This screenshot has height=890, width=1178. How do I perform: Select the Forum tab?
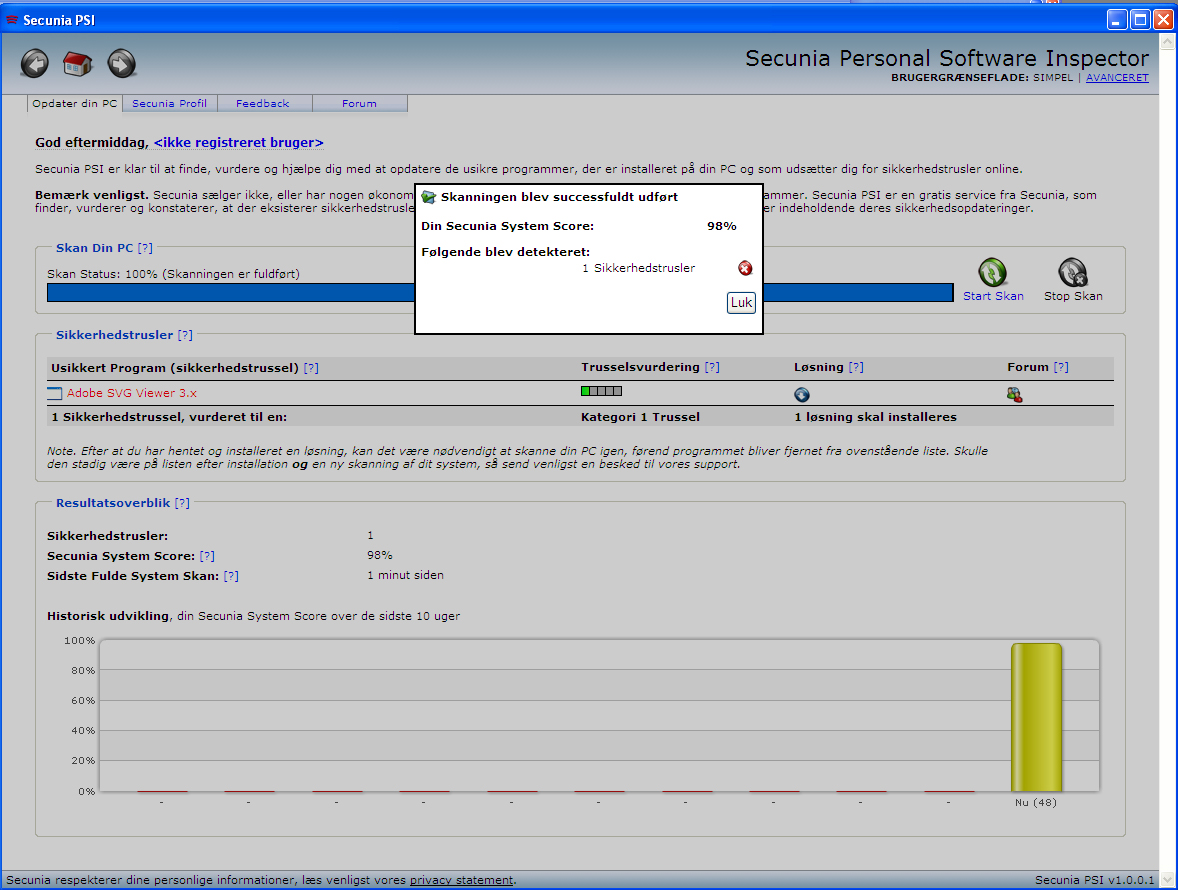click(x=359, y=104)
